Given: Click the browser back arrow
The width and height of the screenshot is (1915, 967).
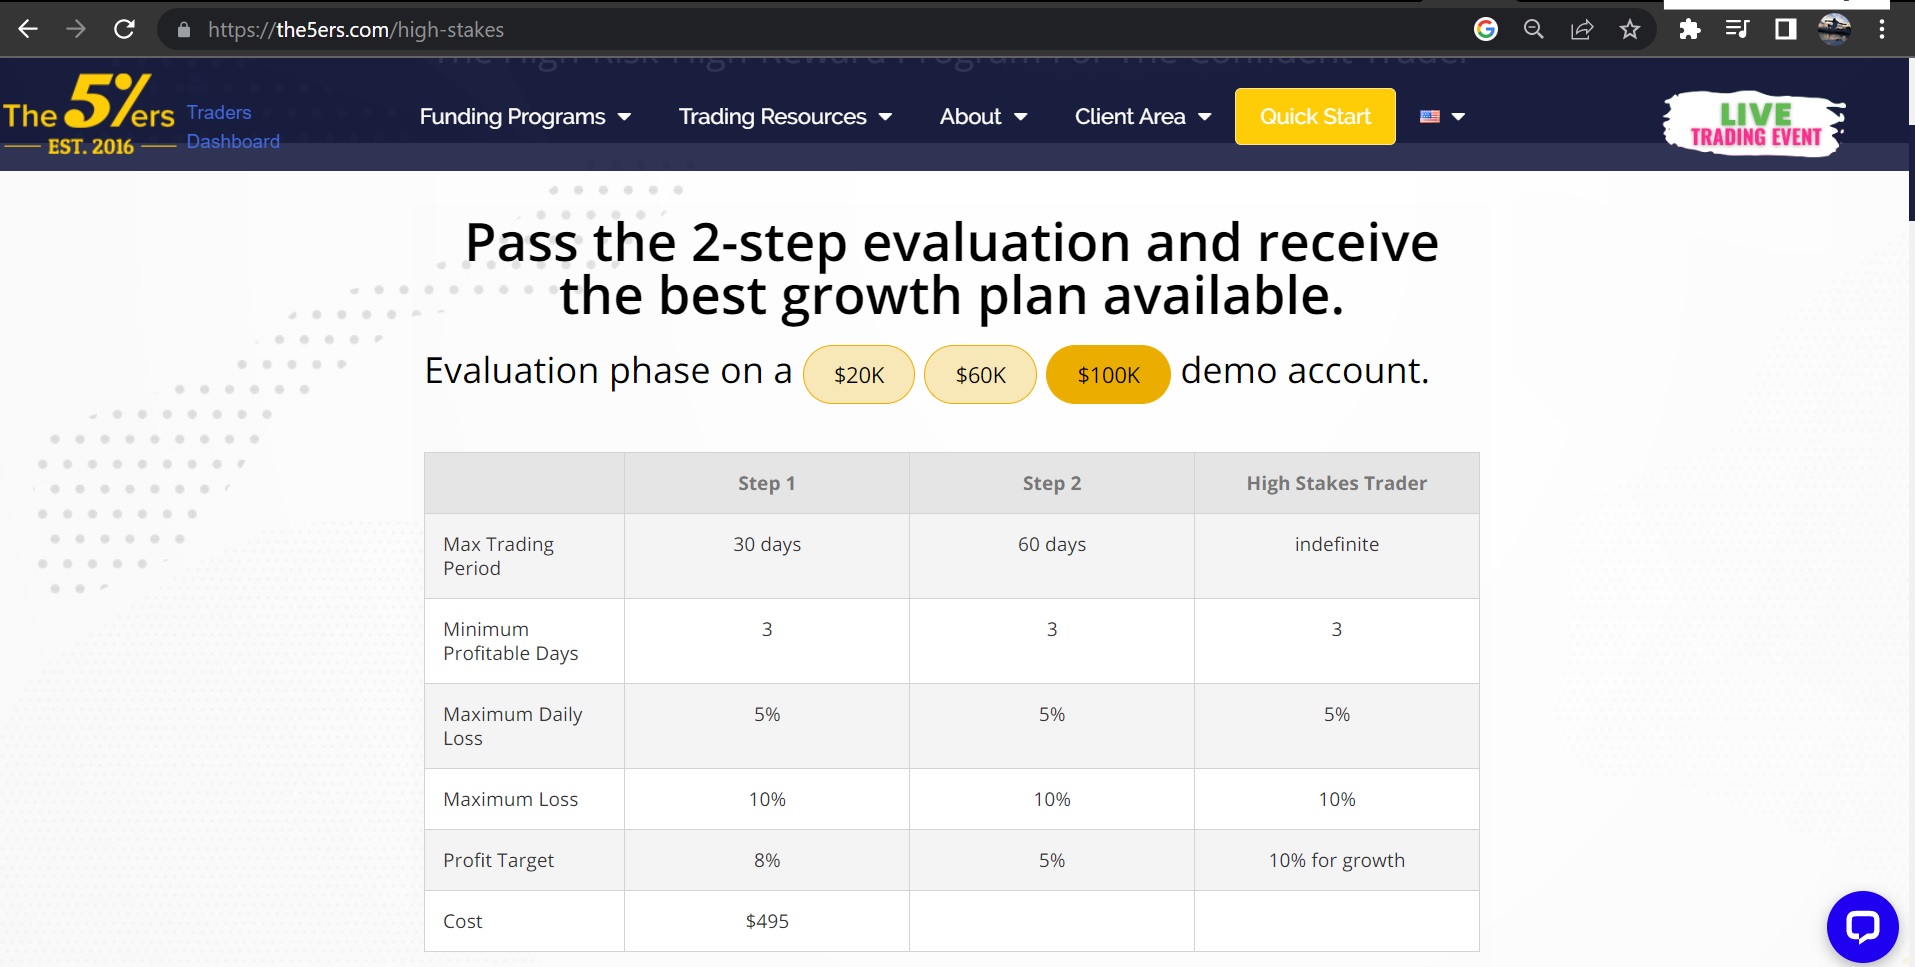Looking at the screenshot, I should [28, 29].
